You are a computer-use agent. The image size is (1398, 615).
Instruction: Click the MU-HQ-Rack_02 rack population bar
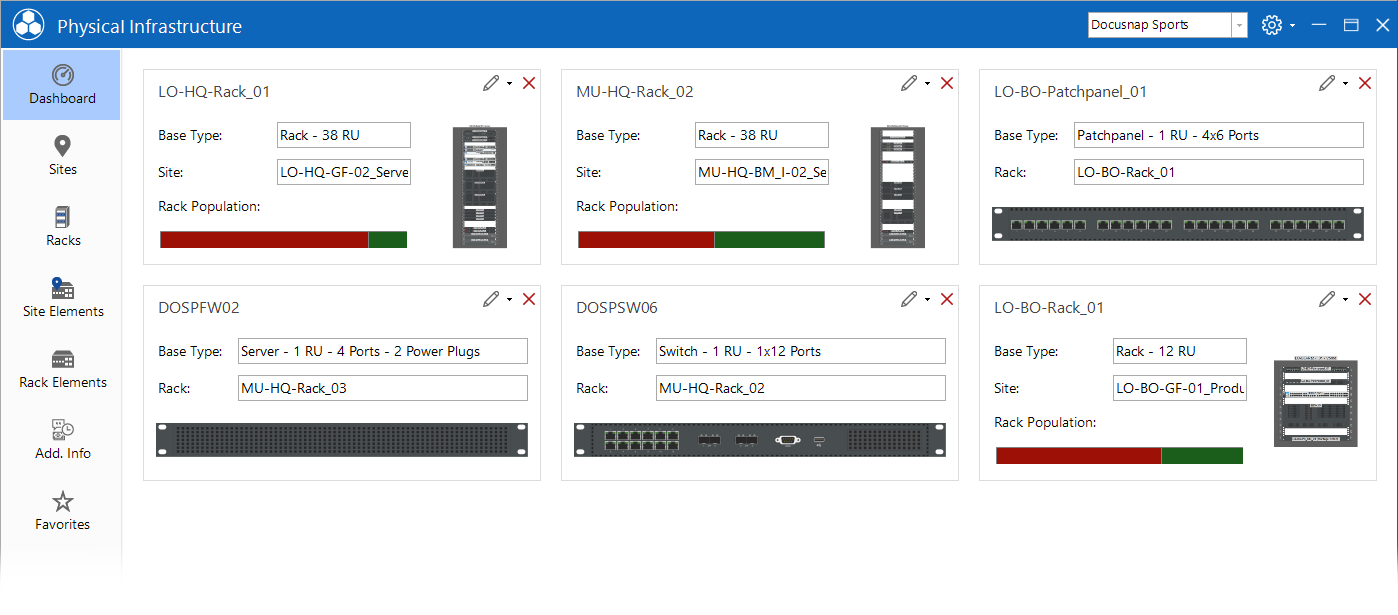pos(702,239)
